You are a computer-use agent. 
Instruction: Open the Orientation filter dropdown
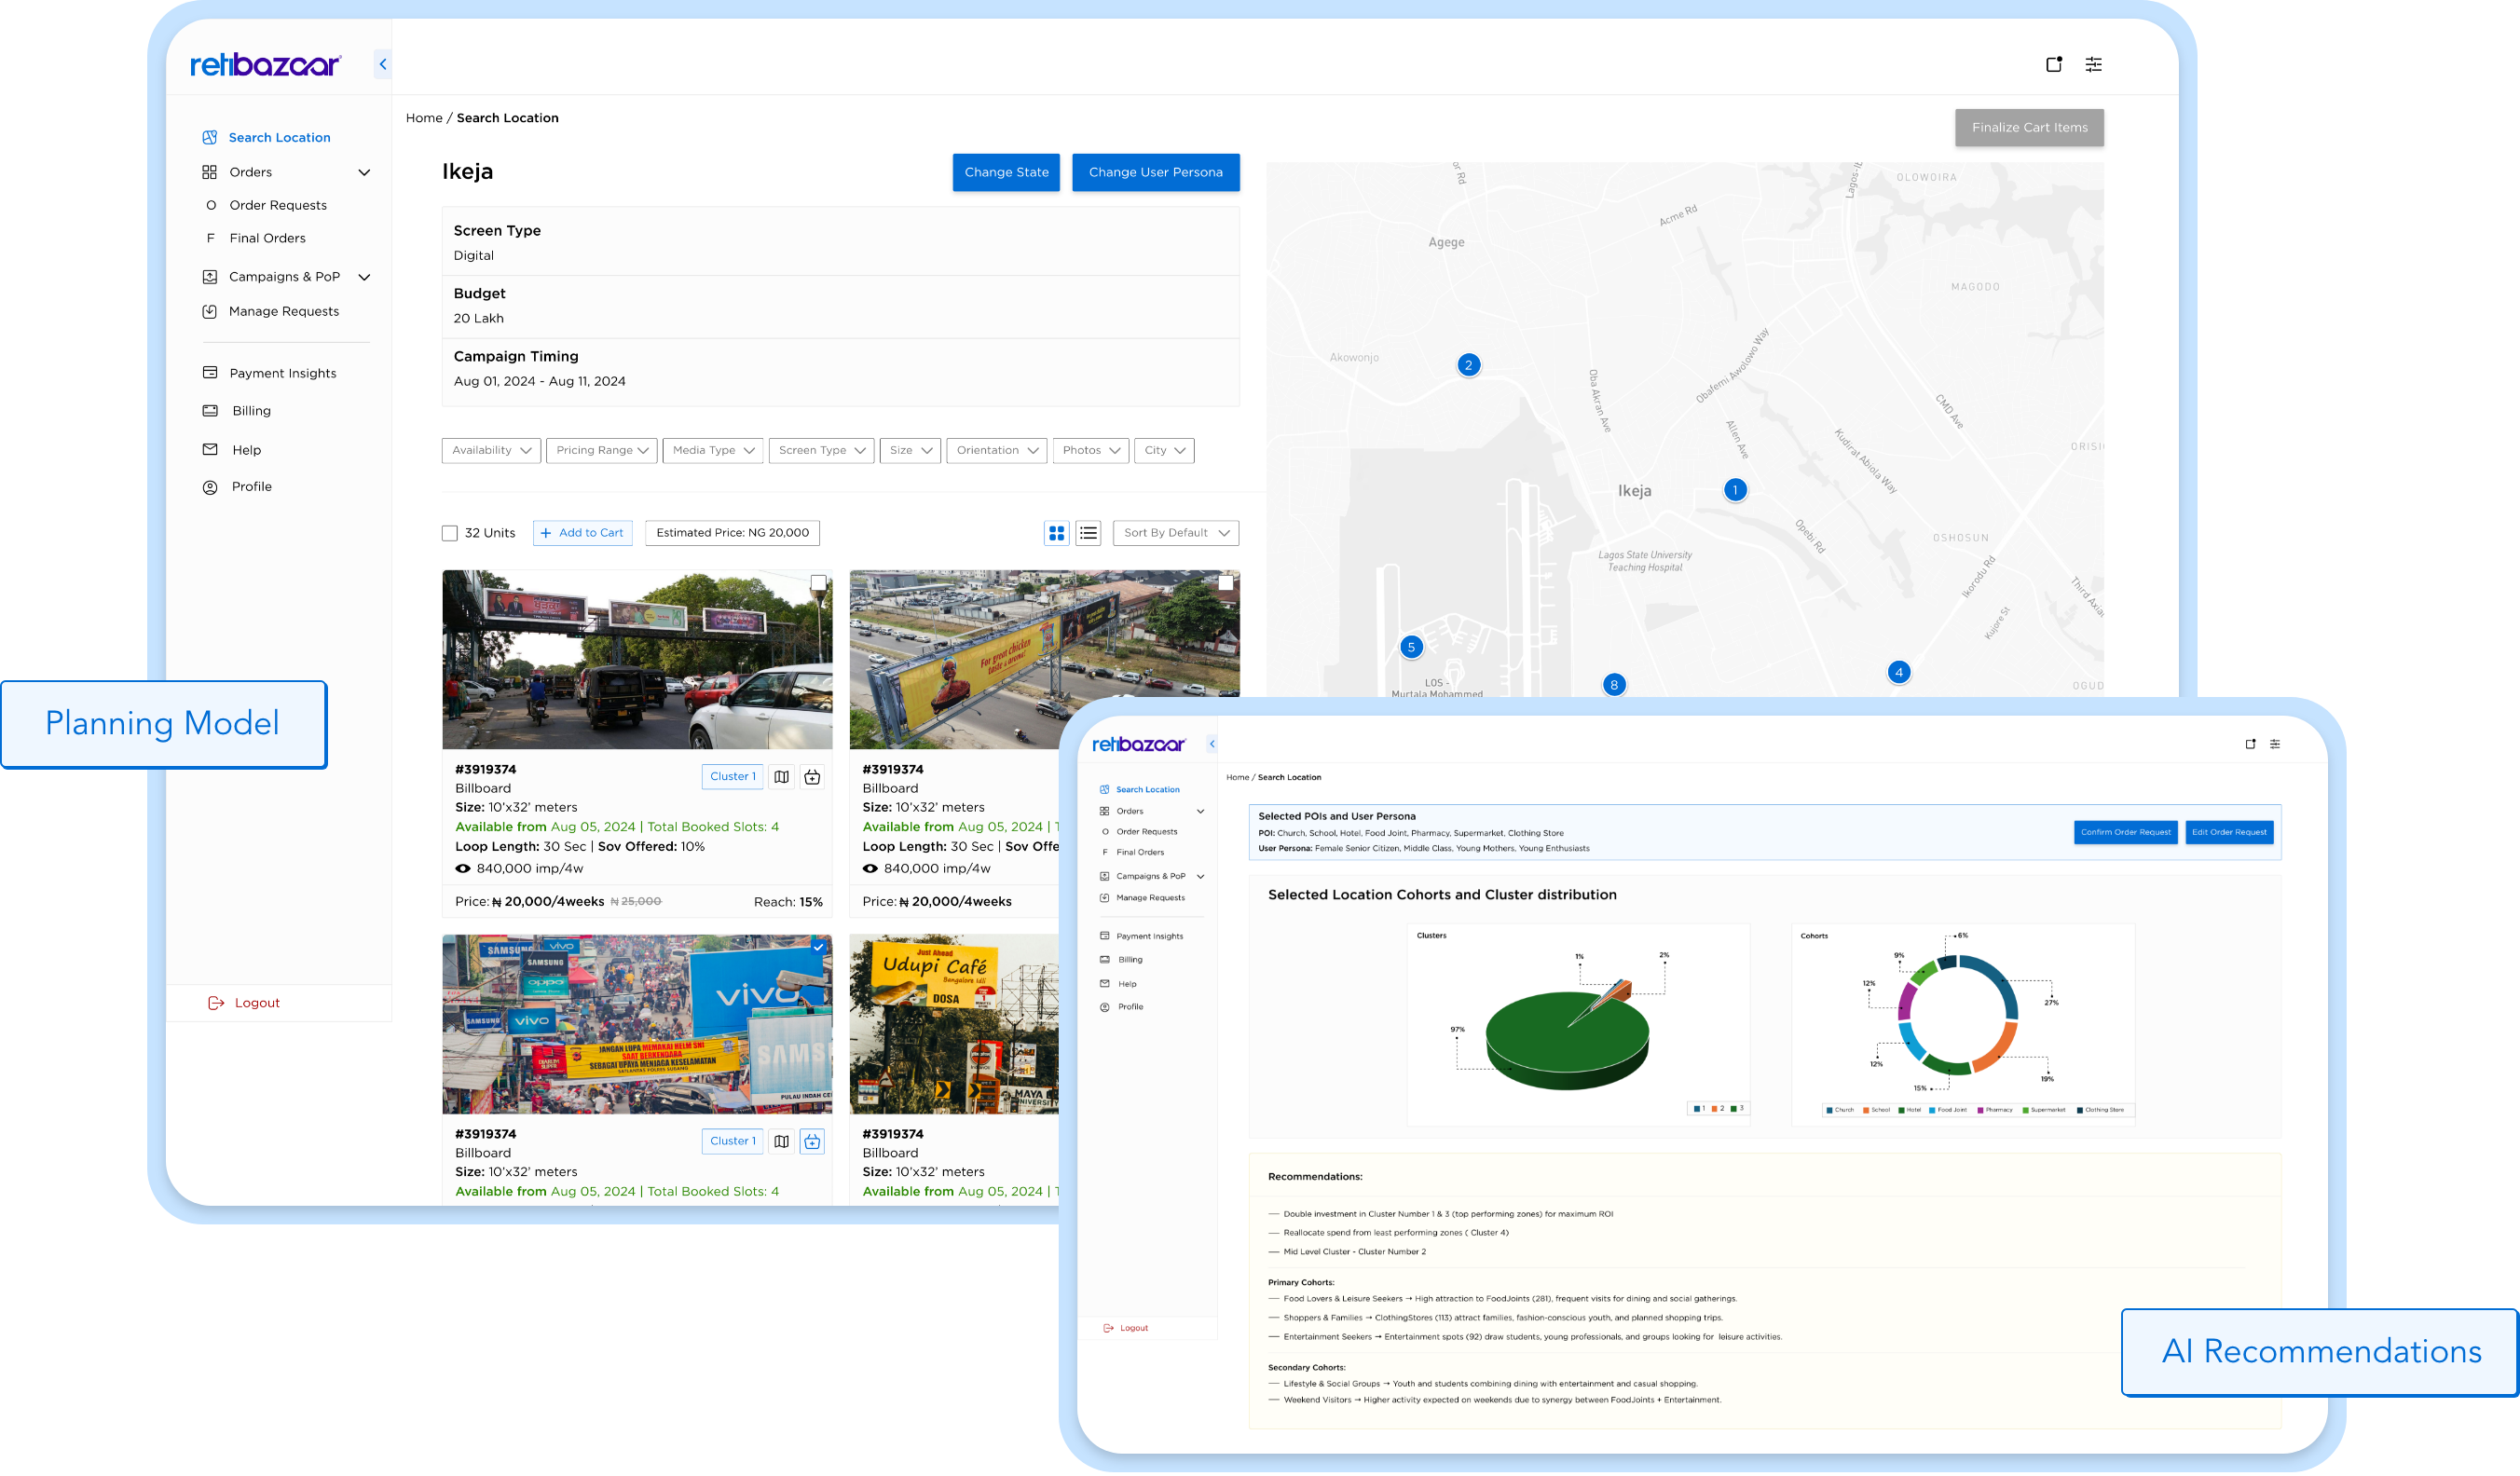[x=997, y=450]
